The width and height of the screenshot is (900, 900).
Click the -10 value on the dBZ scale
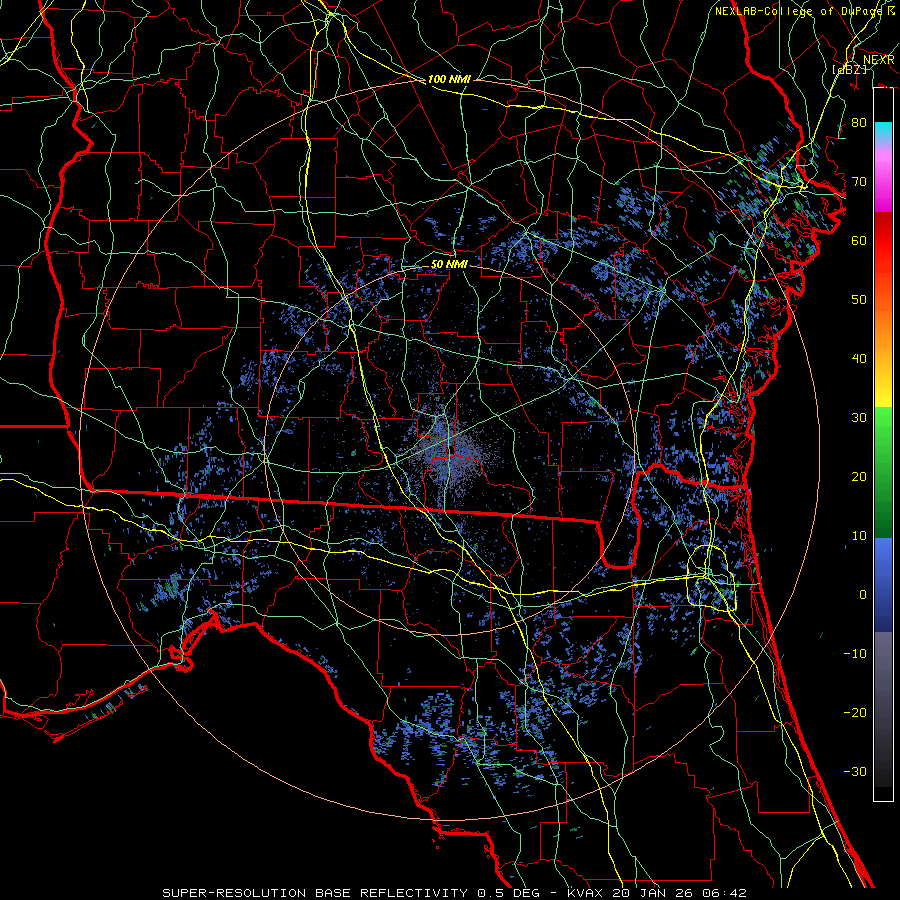pyautogui.click(x=855, y=654)
